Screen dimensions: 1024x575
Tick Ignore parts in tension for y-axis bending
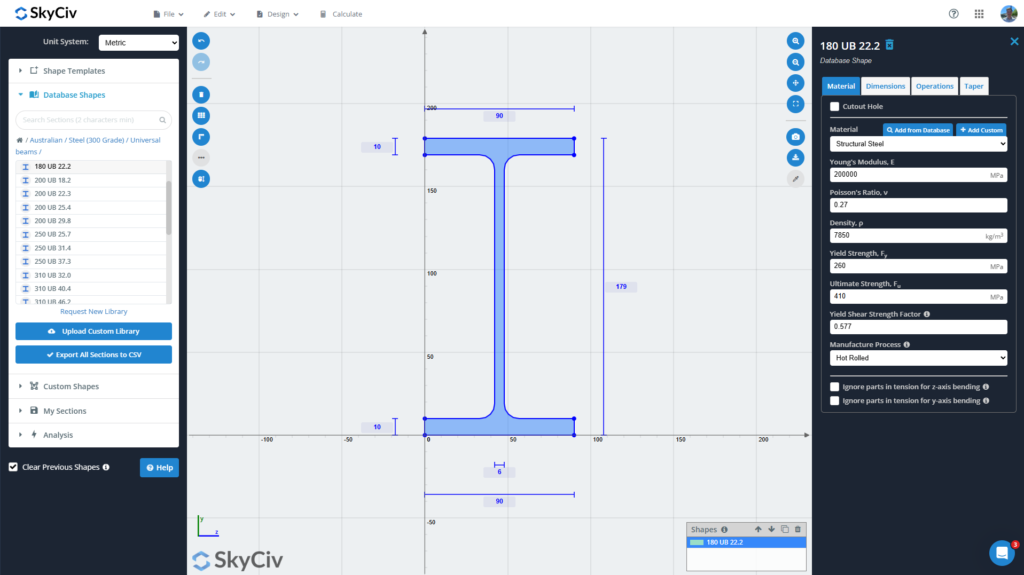coord(835,401)
